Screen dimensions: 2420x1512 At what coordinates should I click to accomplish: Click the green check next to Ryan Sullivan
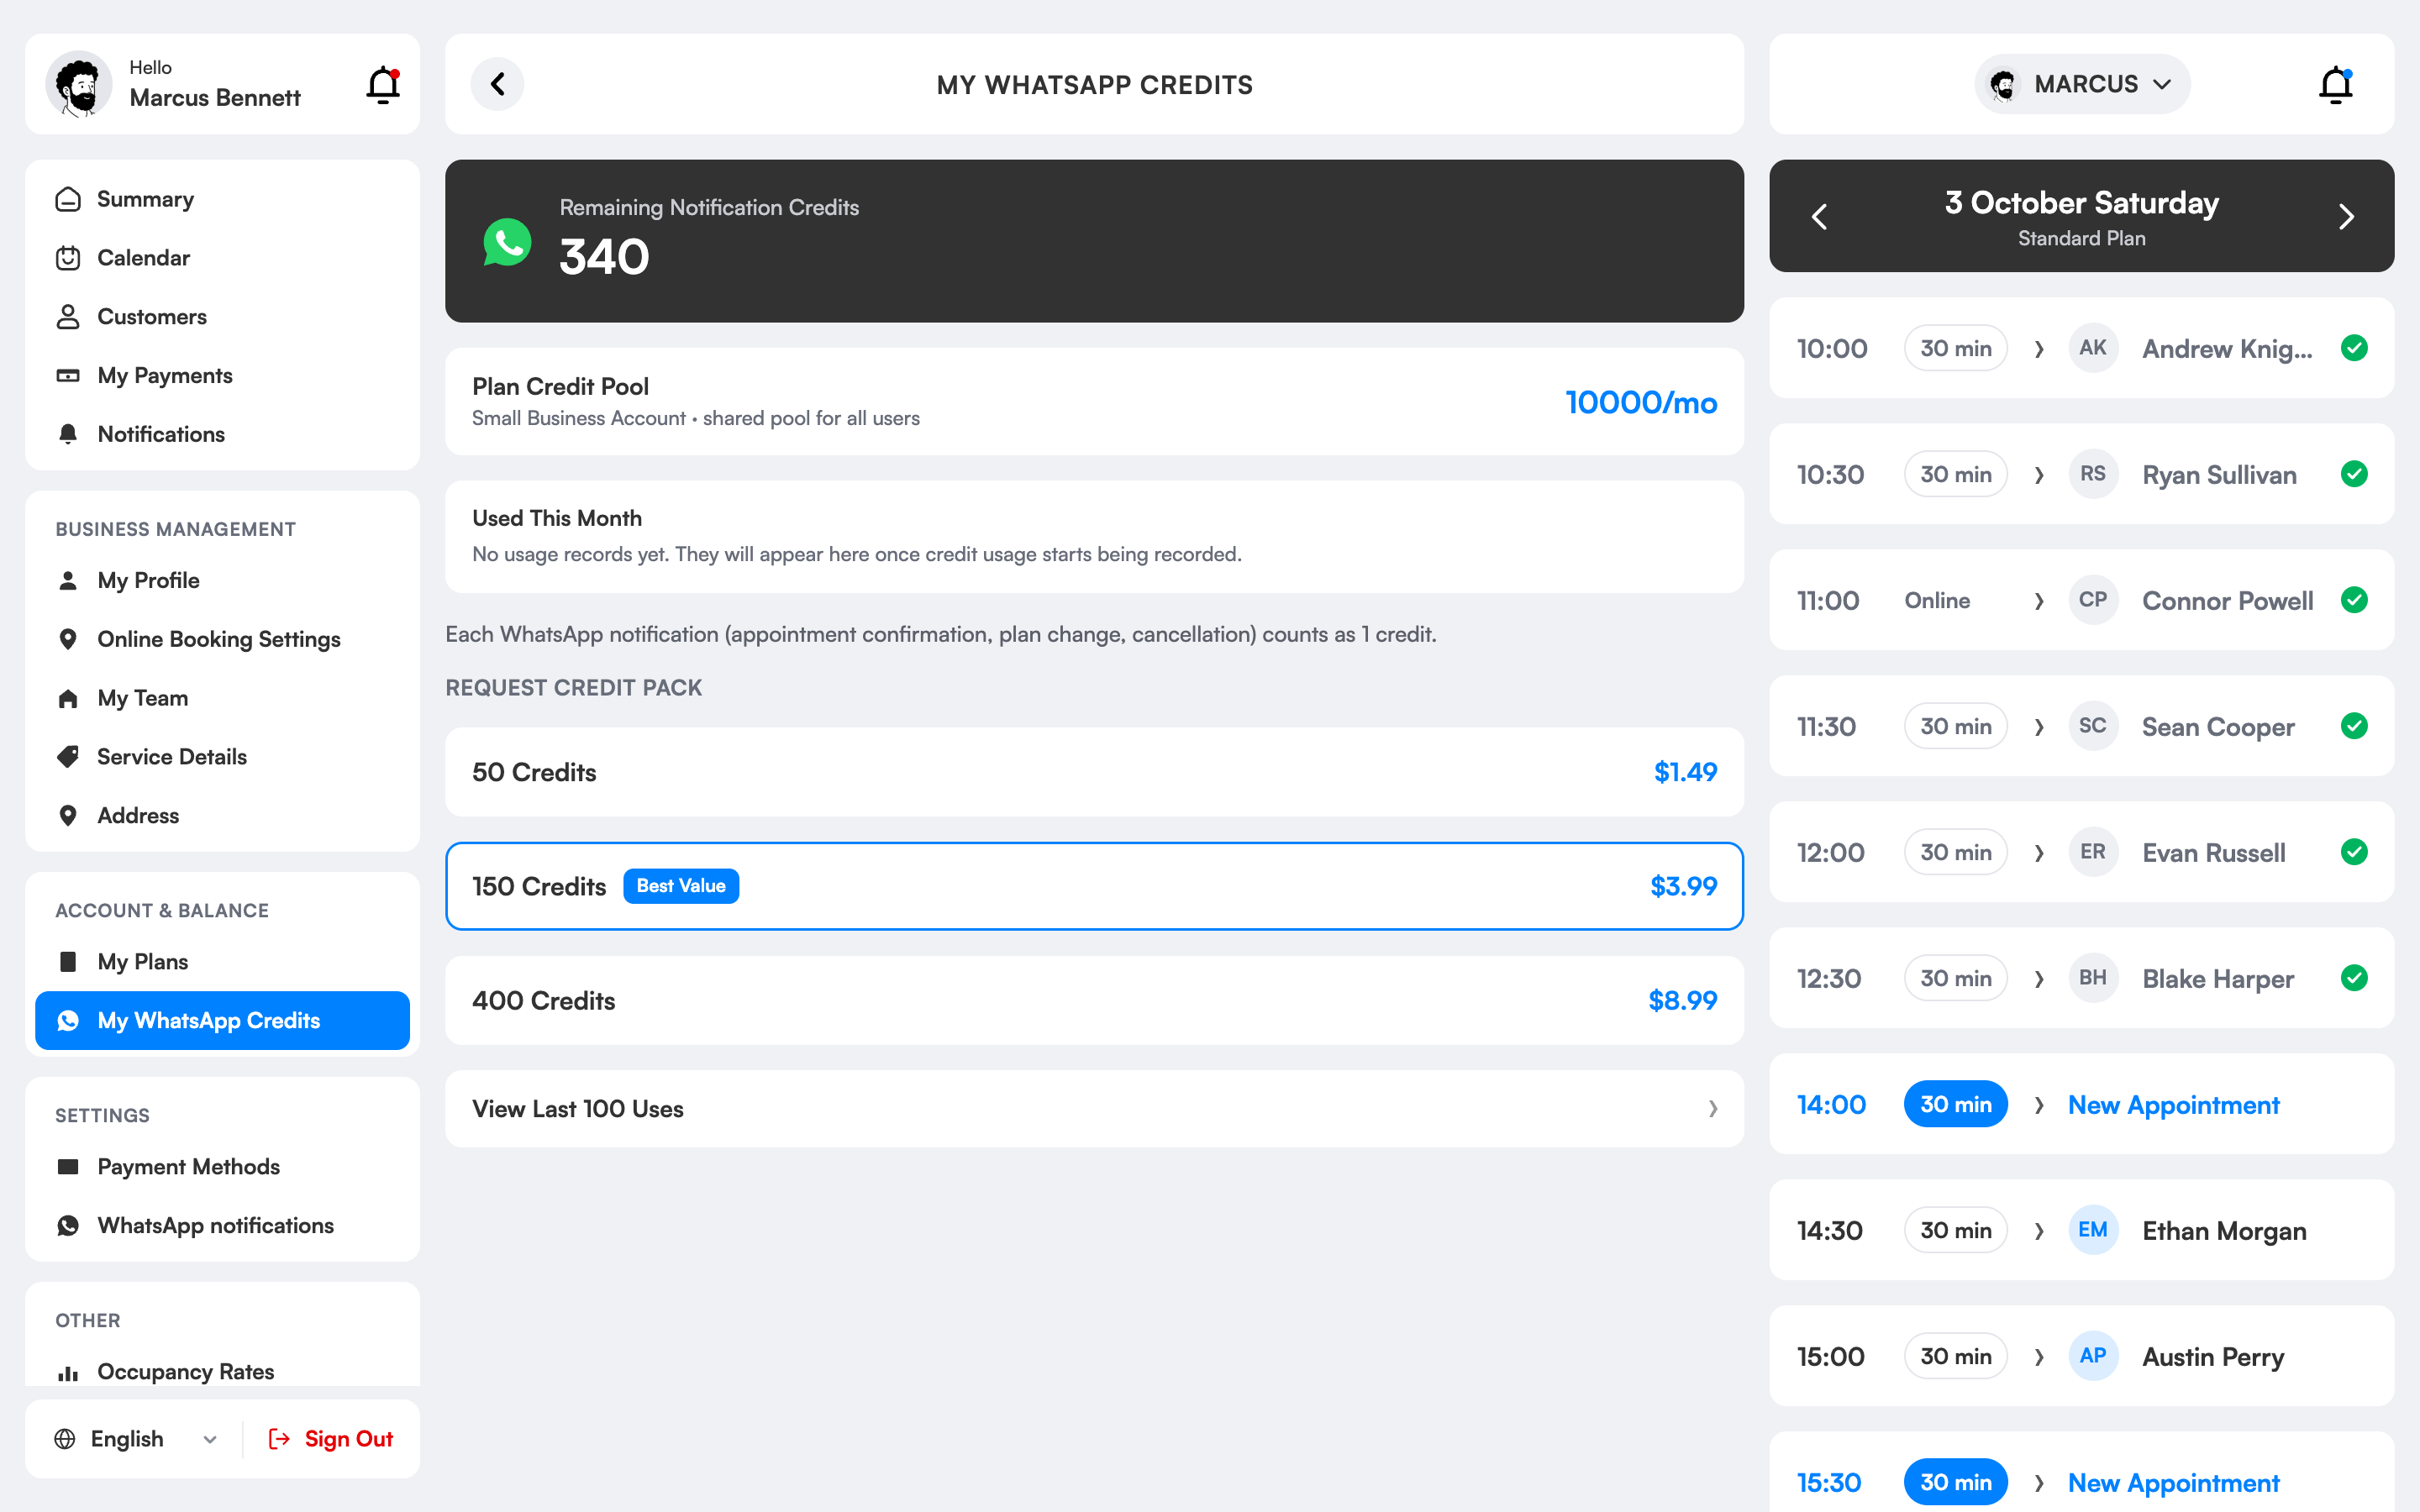coord(2354,474)
